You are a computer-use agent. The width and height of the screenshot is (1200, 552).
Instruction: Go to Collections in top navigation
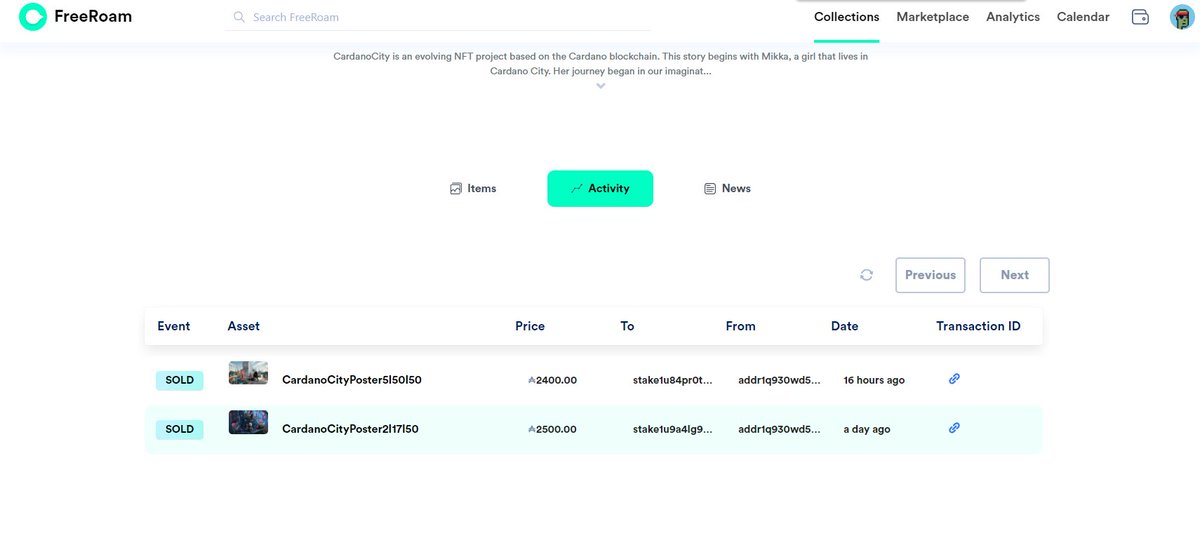pyautogui.click(x=847, y=17)
